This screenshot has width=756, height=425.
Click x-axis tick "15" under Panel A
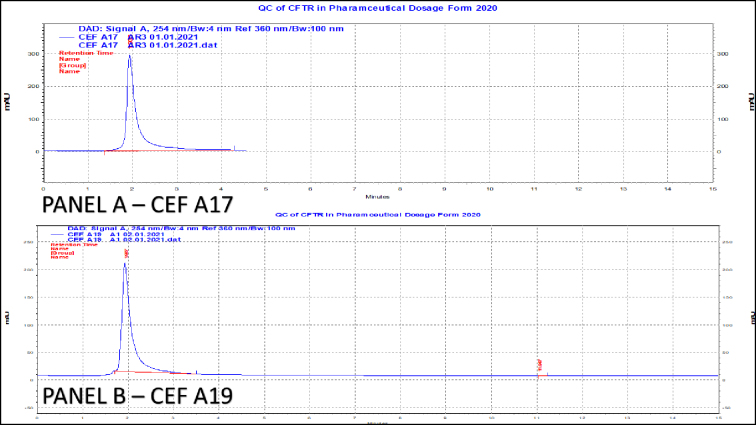pyautogui.click(x=713, y=189)
